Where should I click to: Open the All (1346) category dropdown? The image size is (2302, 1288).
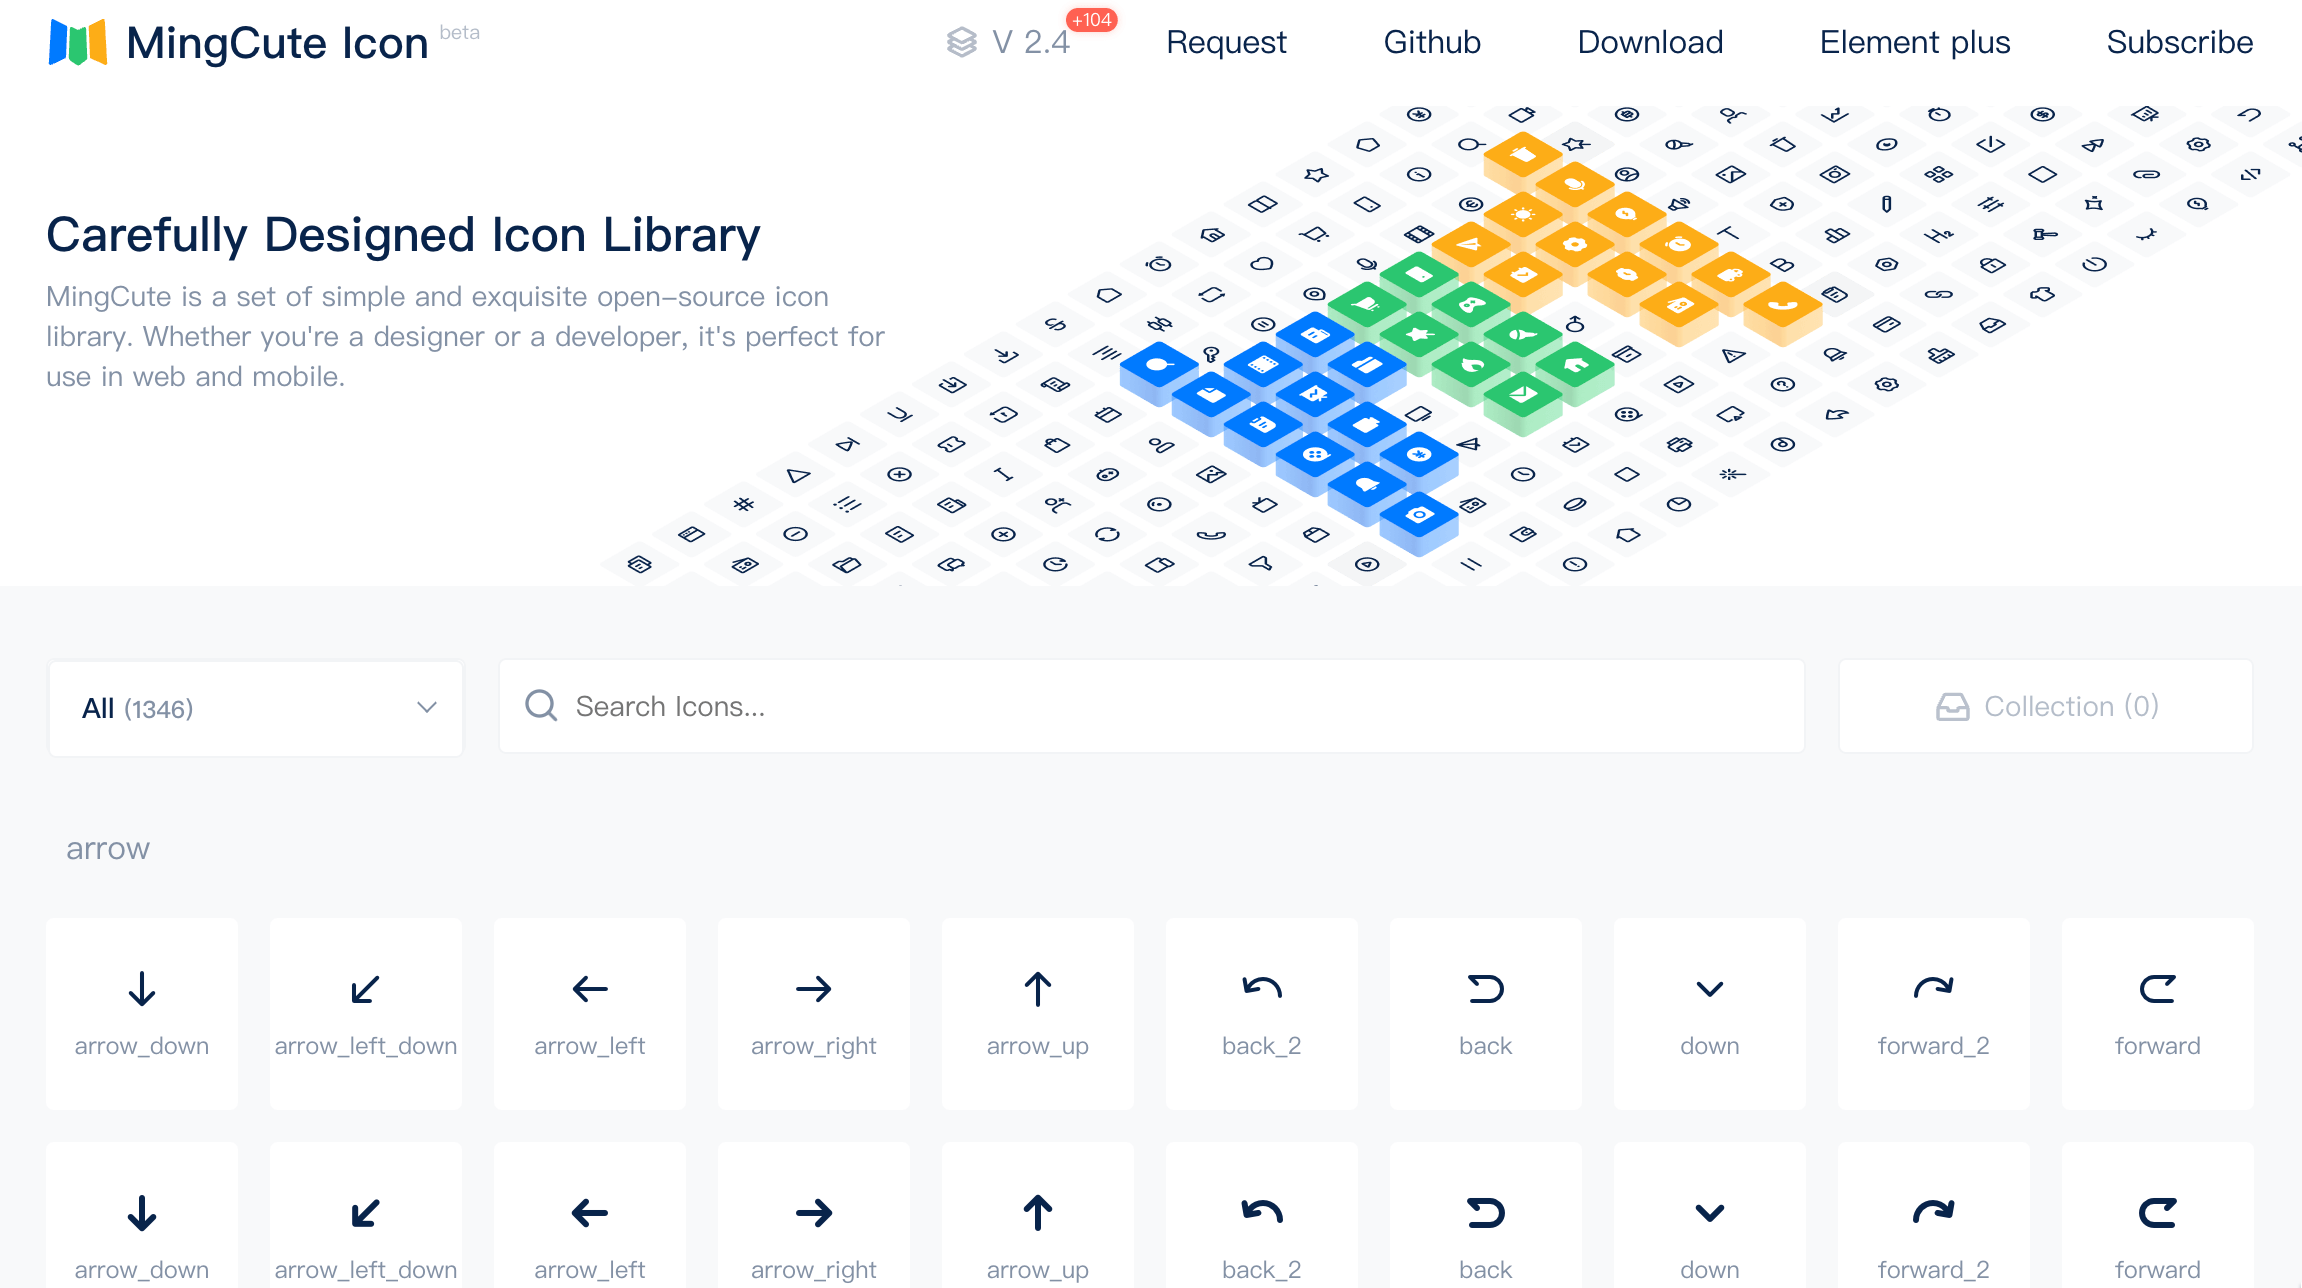(x=256, y=708)
